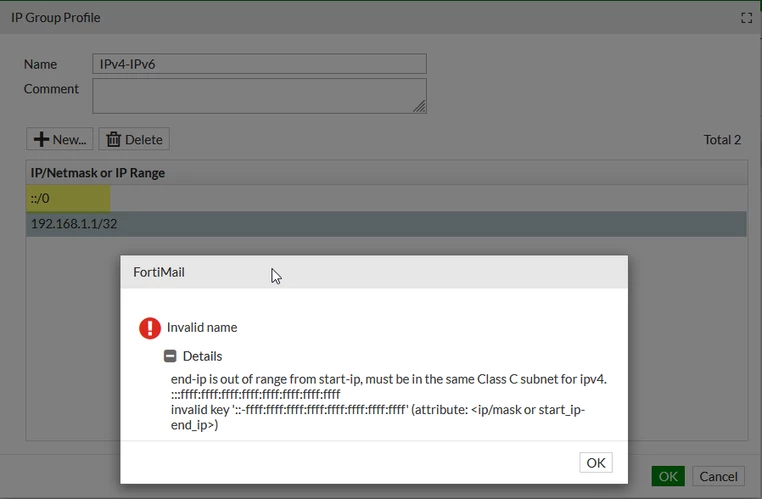The width and height of the screenshot is (762, 499).
Task: Cancel the IP Group Profile dialog
Action: click(x=718, y=476)
